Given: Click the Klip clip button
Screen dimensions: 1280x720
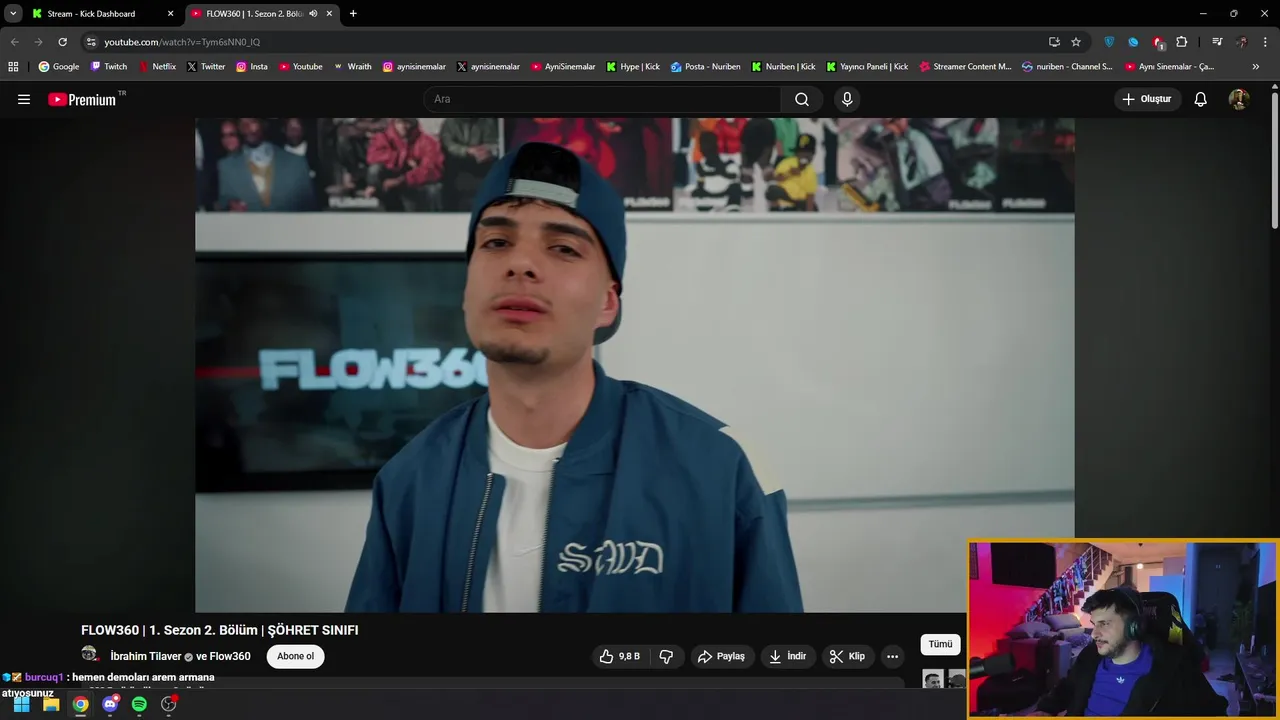Looking at the screenshot, I should coord(847,656).
